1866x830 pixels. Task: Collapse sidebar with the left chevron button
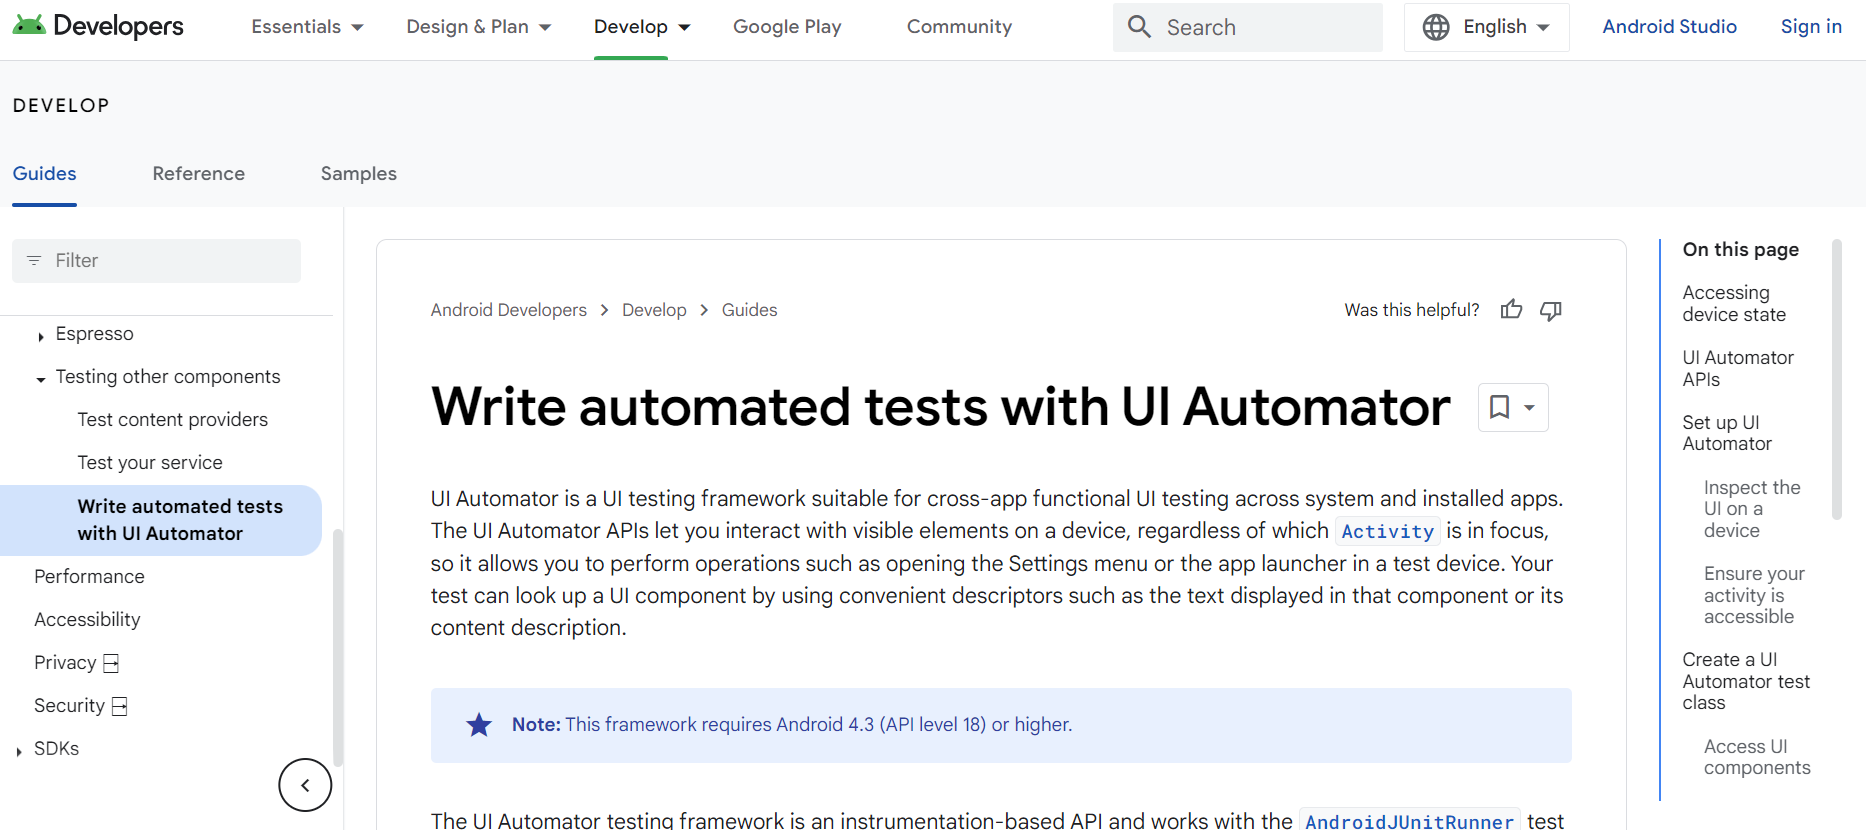tap(305, 785)
